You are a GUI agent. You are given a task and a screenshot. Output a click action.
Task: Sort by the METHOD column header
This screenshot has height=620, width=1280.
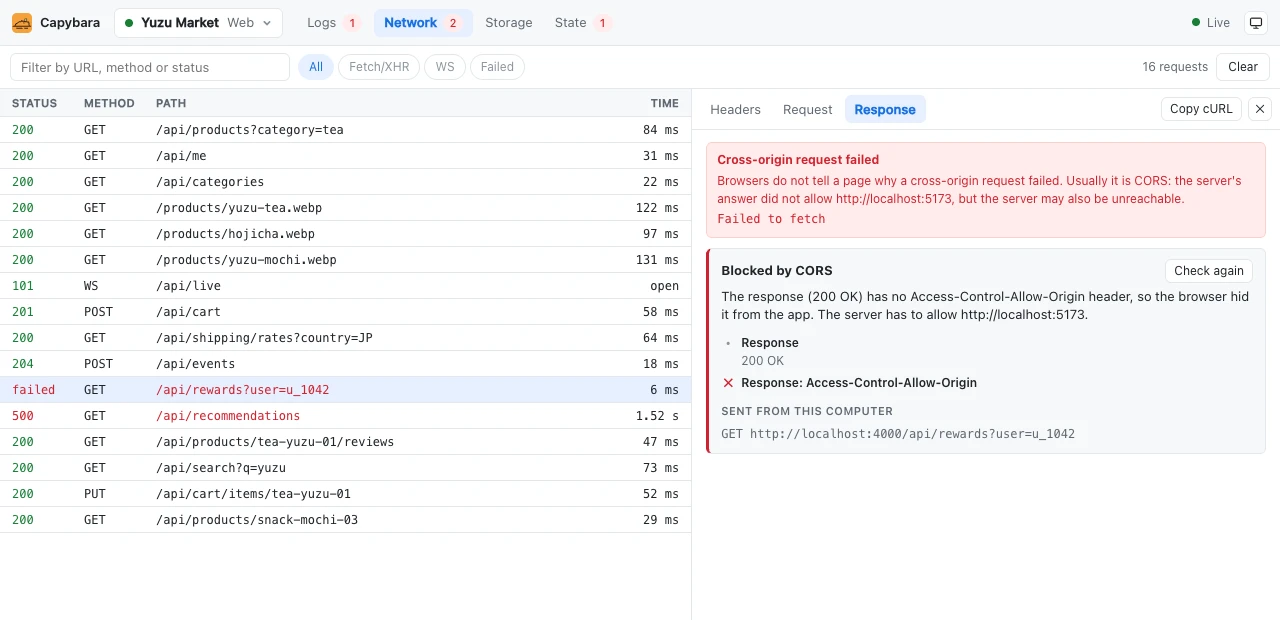(109, 103)
